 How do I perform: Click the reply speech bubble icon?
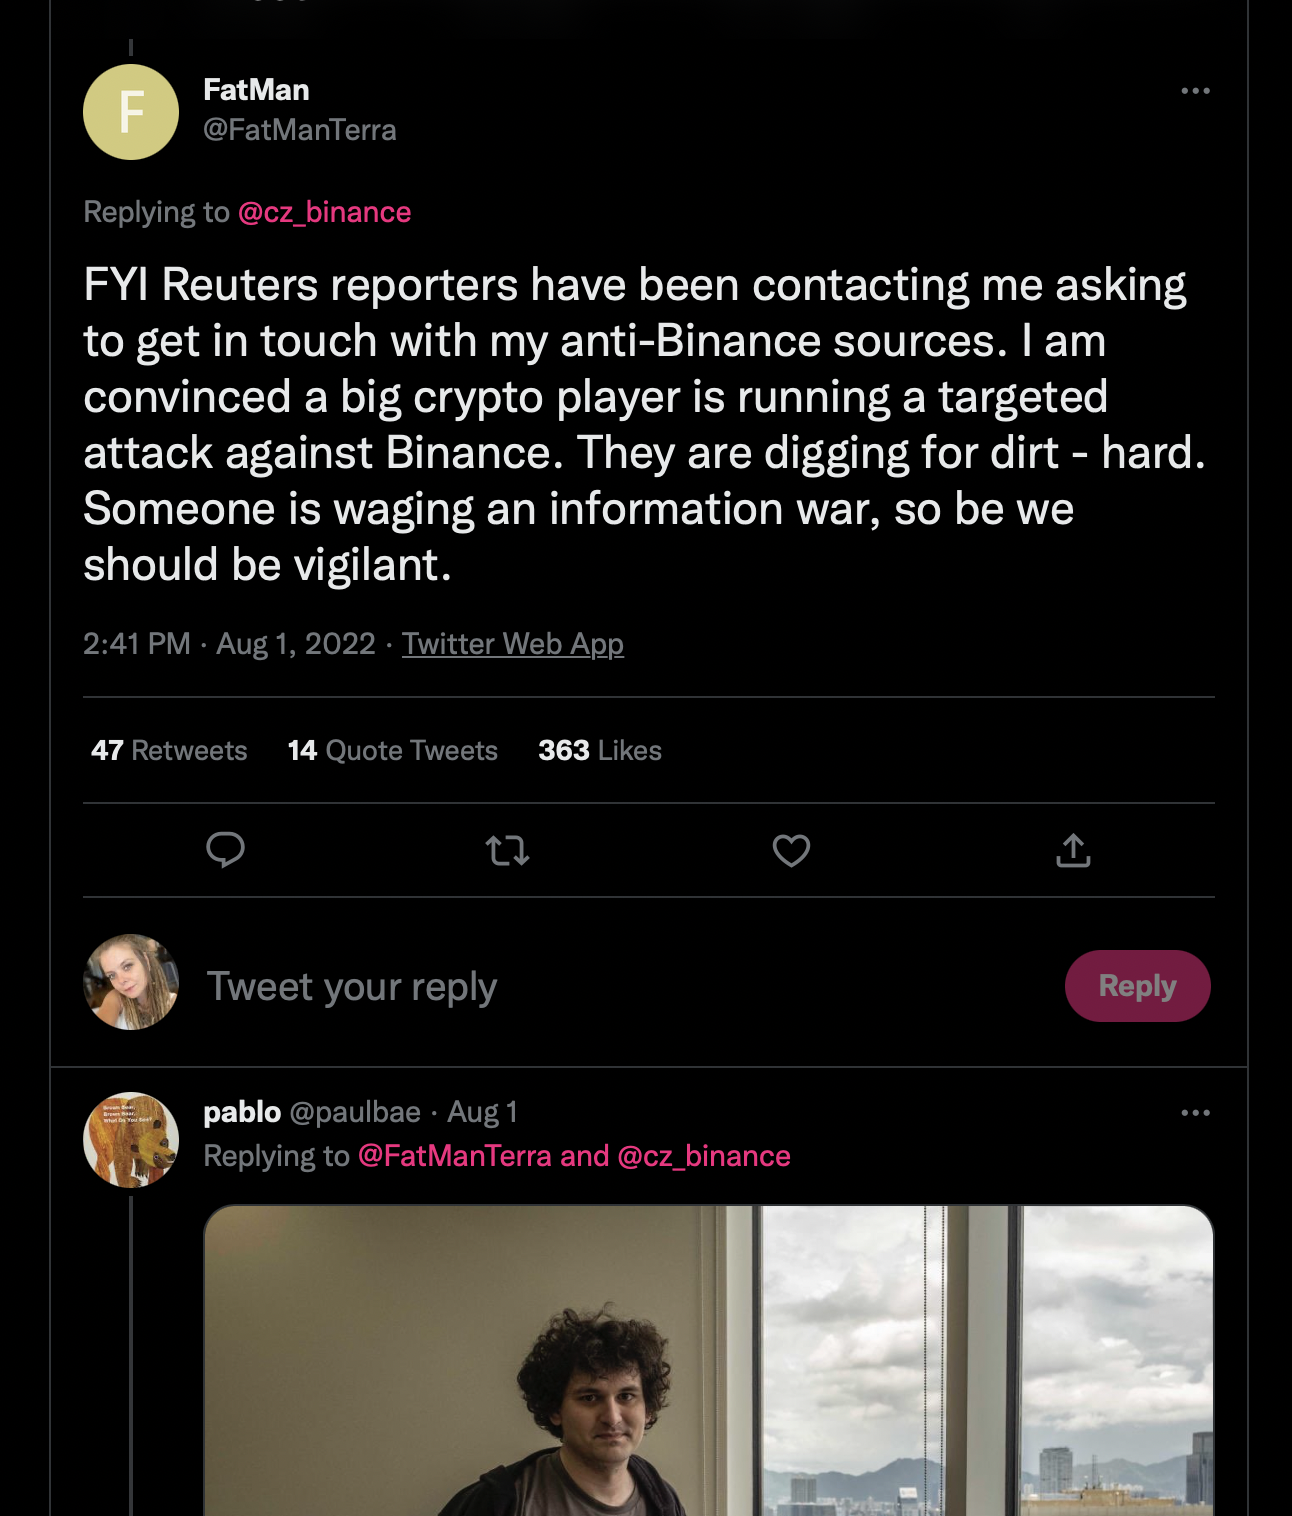click(x=225, y=850)
